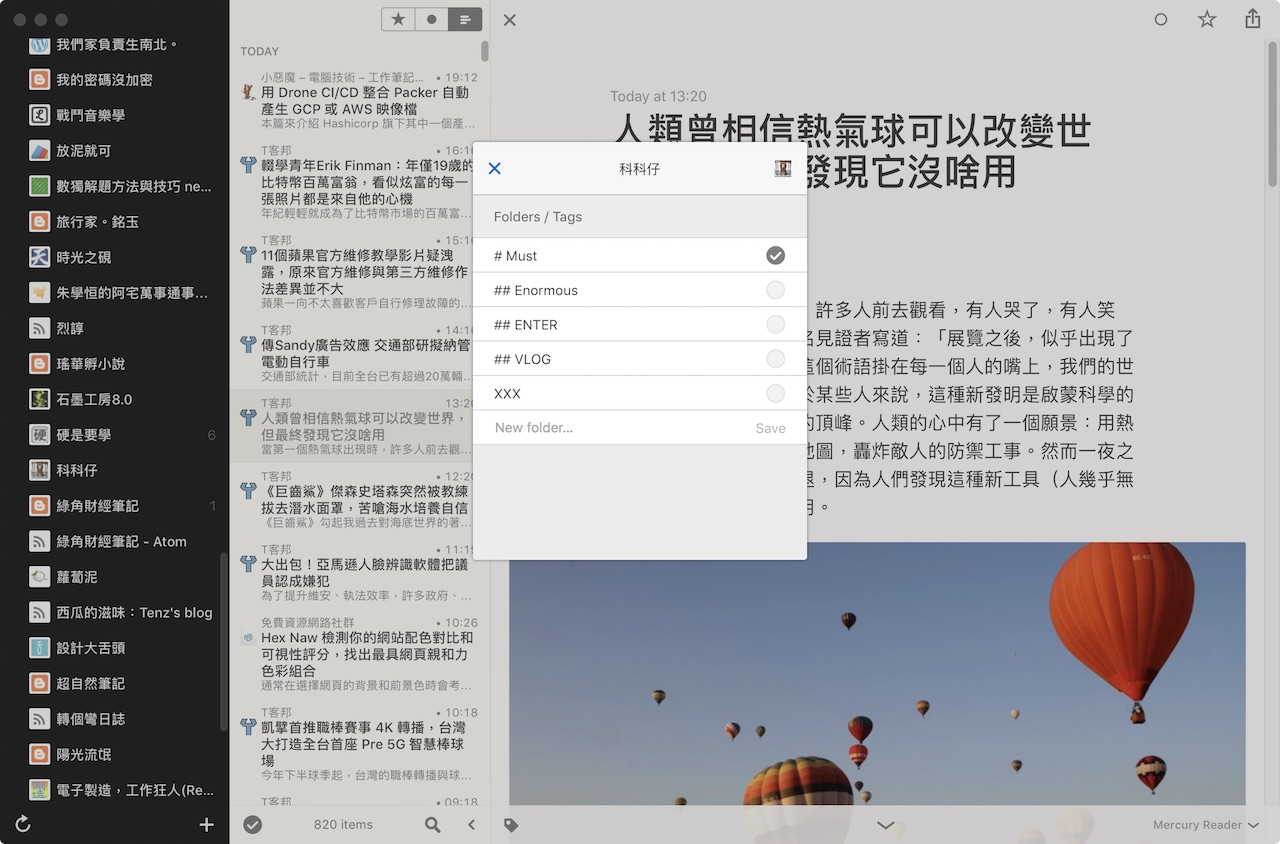
Task: Close the Folders / Tags popup
Action: [x=494, y=169]
